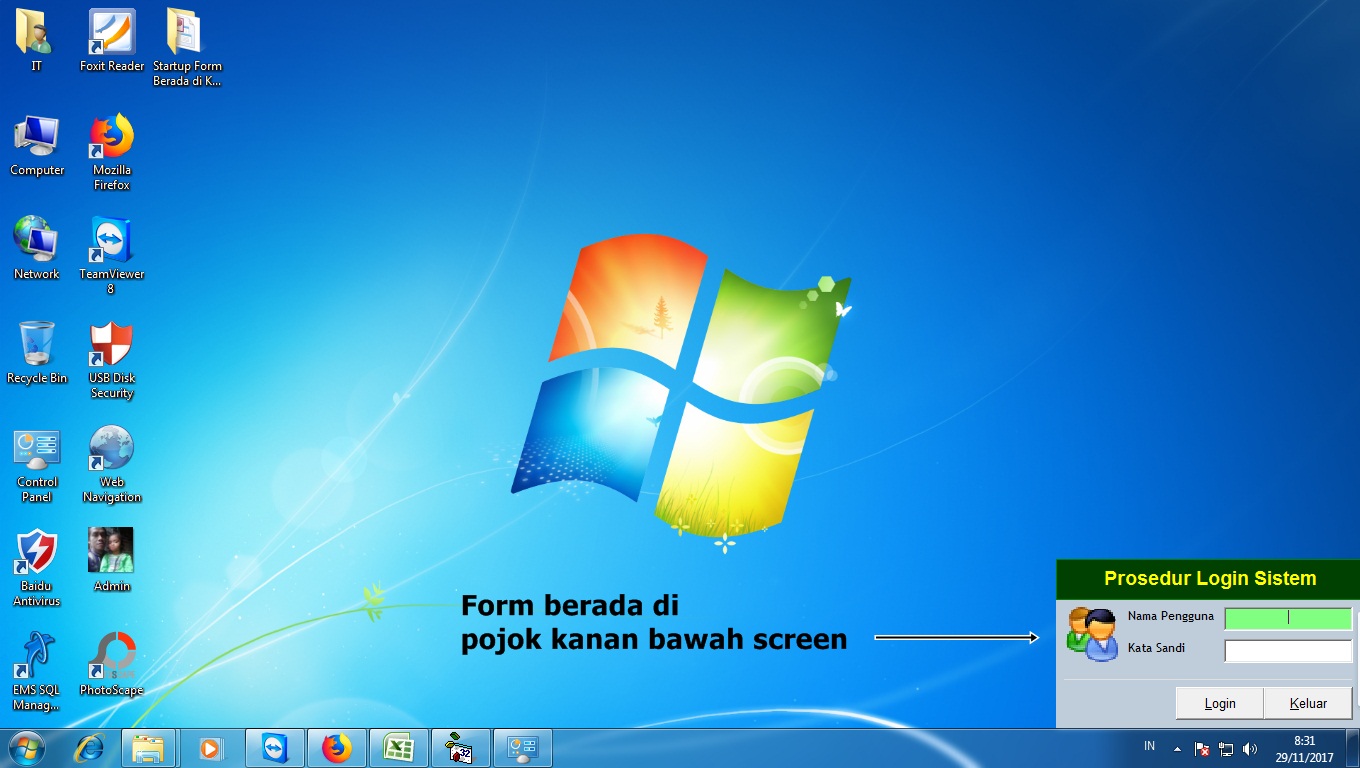Open the clock showing 8:31
Screen dimensions: 1360x768
1304,749
